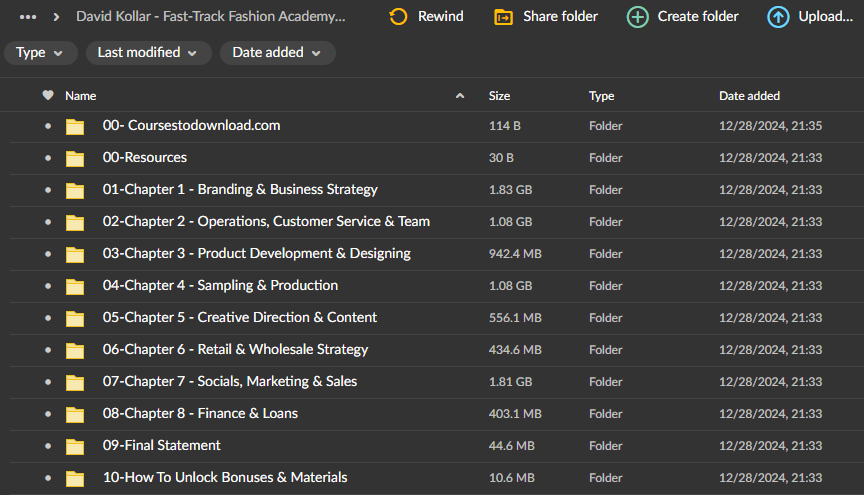Click folder icon of 02-Chapter 2 row
This screenshot has height=495, width=864.
click(x=75, y=223)
